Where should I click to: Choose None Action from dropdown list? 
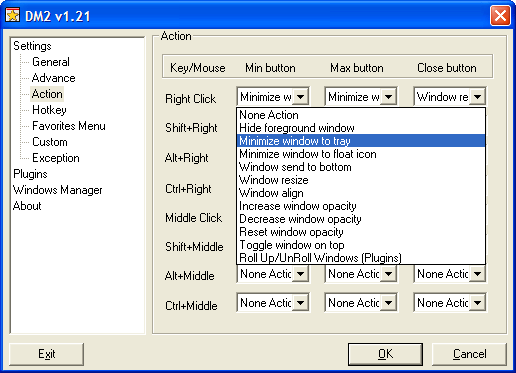(361, 115)
